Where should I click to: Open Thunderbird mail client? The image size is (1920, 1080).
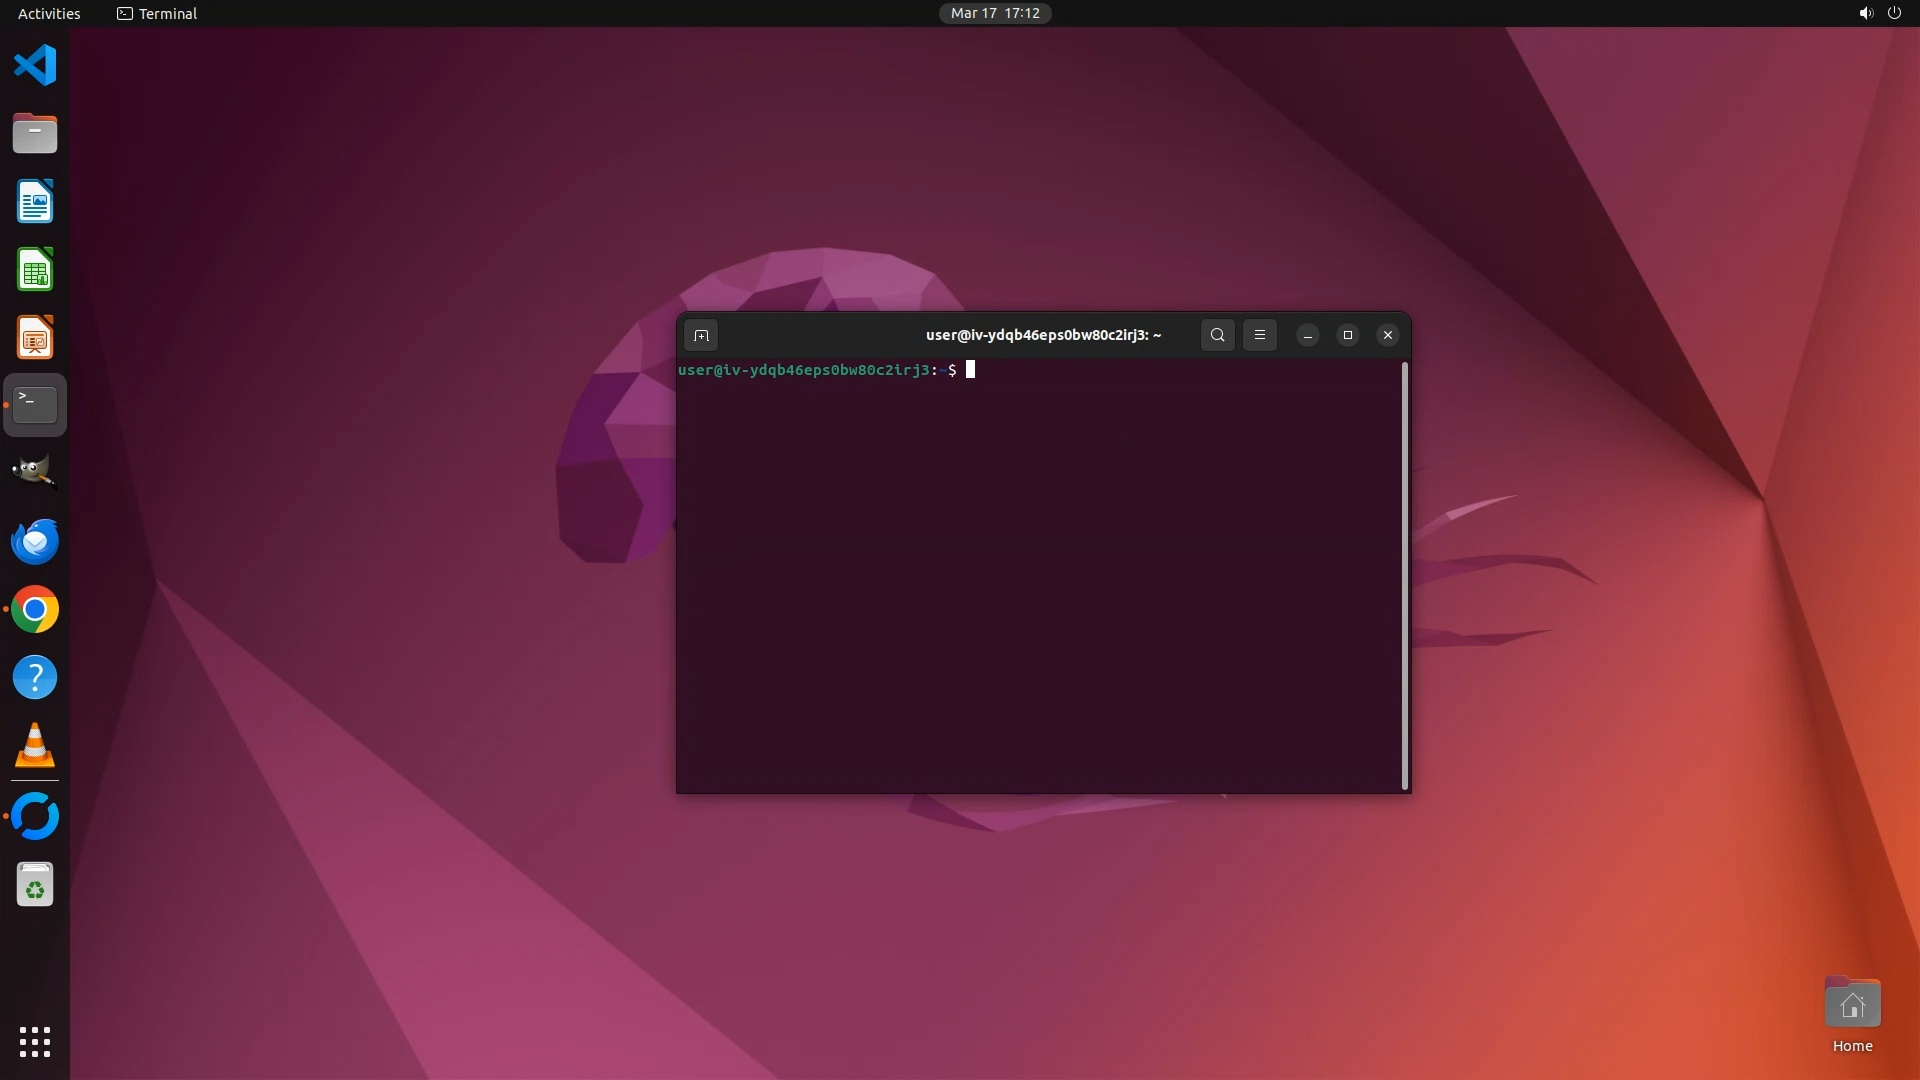[35, 541]
